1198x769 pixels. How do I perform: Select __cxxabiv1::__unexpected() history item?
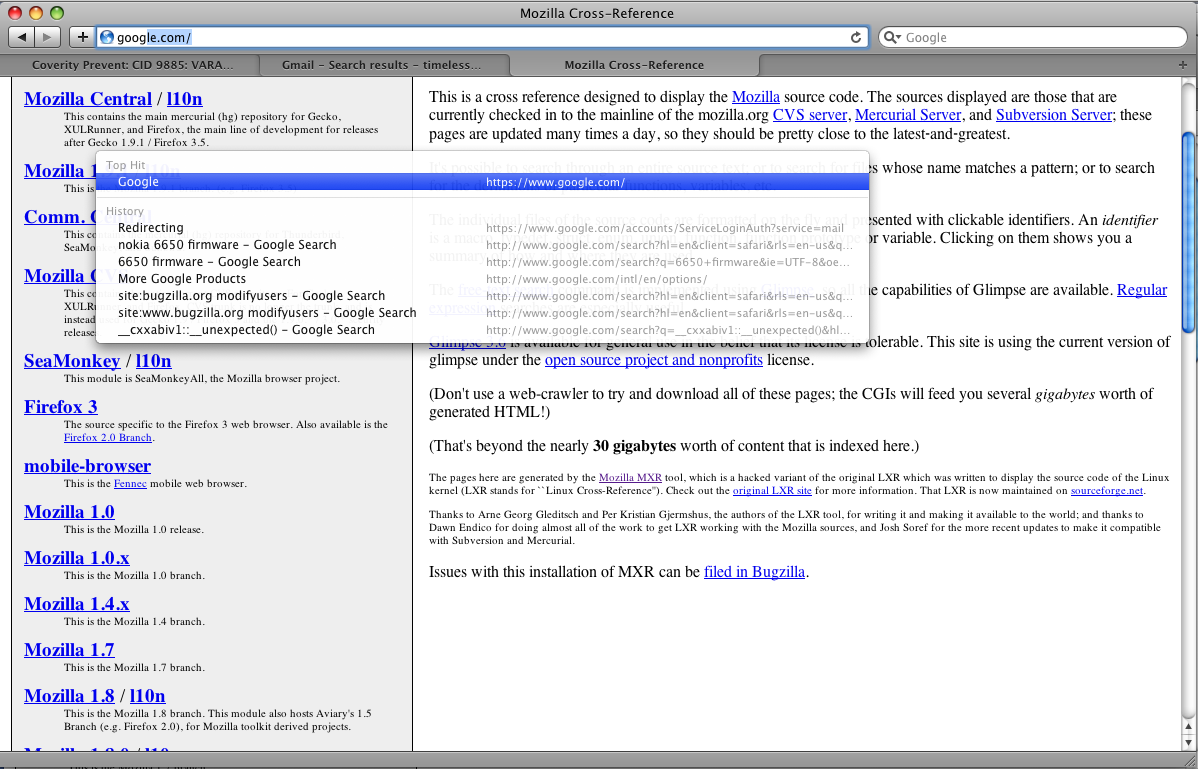tap(482, 330)
